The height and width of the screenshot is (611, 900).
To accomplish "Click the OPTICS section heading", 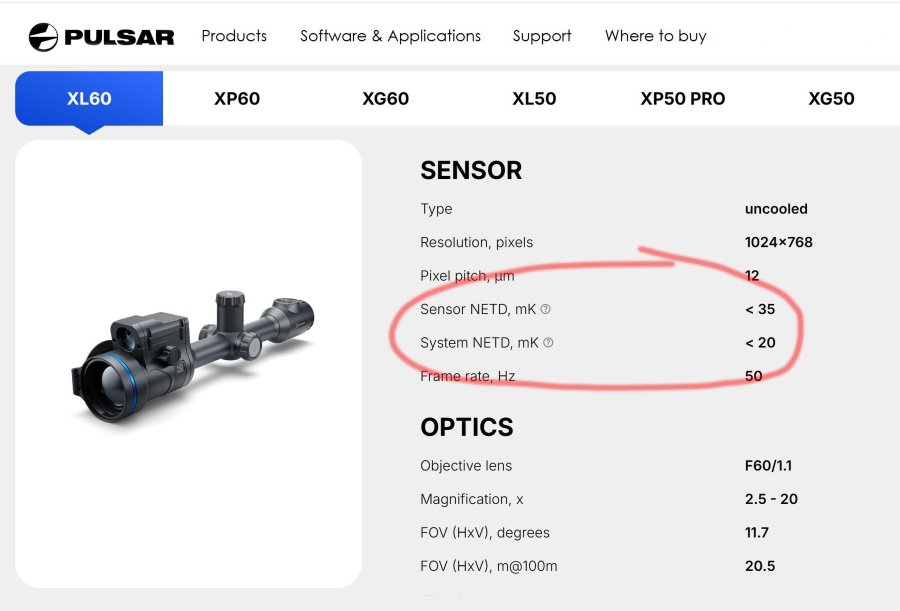I will tap(466, 427).
